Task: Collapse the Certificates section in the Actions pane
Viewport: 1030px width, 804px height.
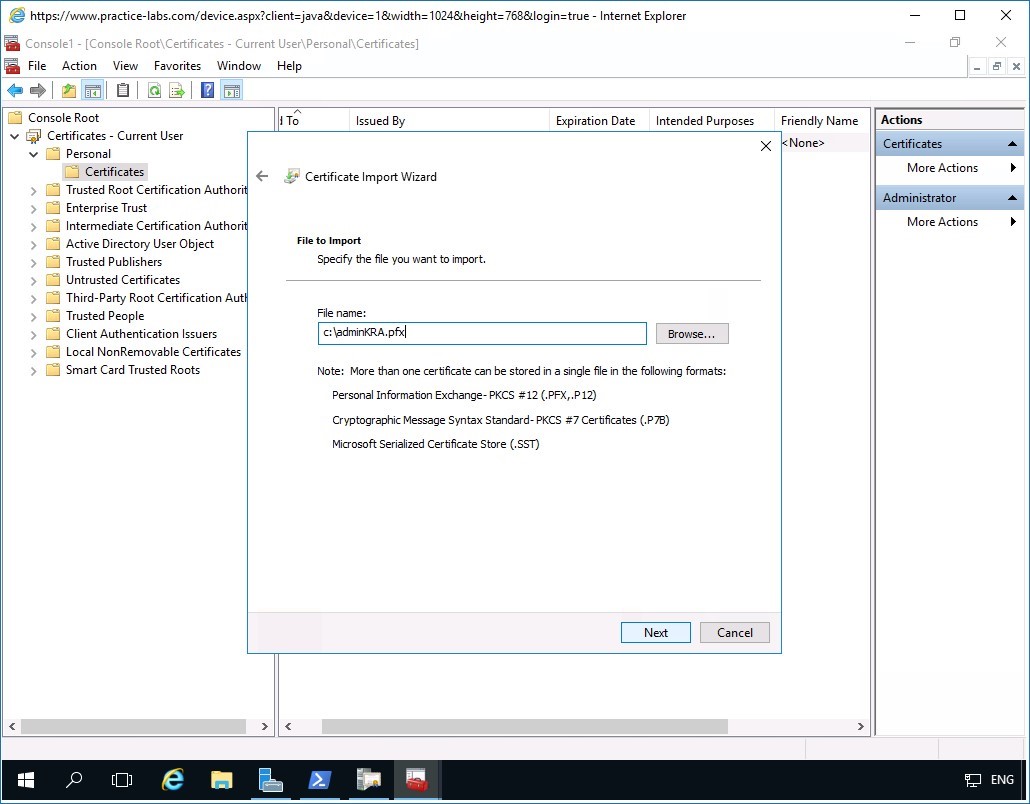Action: pos(1012,144)
